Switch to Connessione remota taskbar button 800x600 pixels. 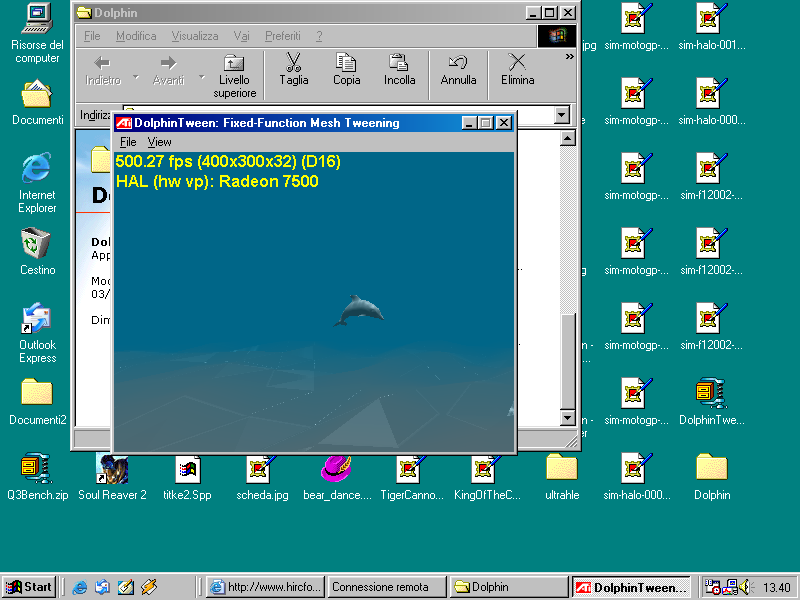click(x=387, y=587)
